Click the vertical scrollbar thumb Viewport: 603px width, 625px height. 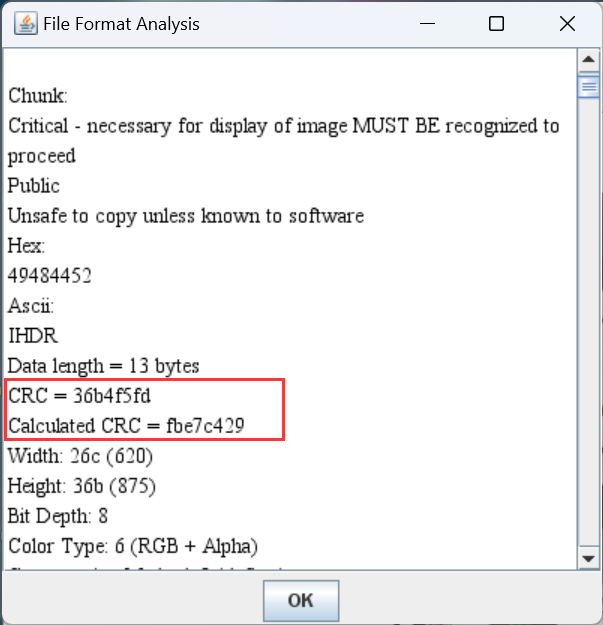589,87
